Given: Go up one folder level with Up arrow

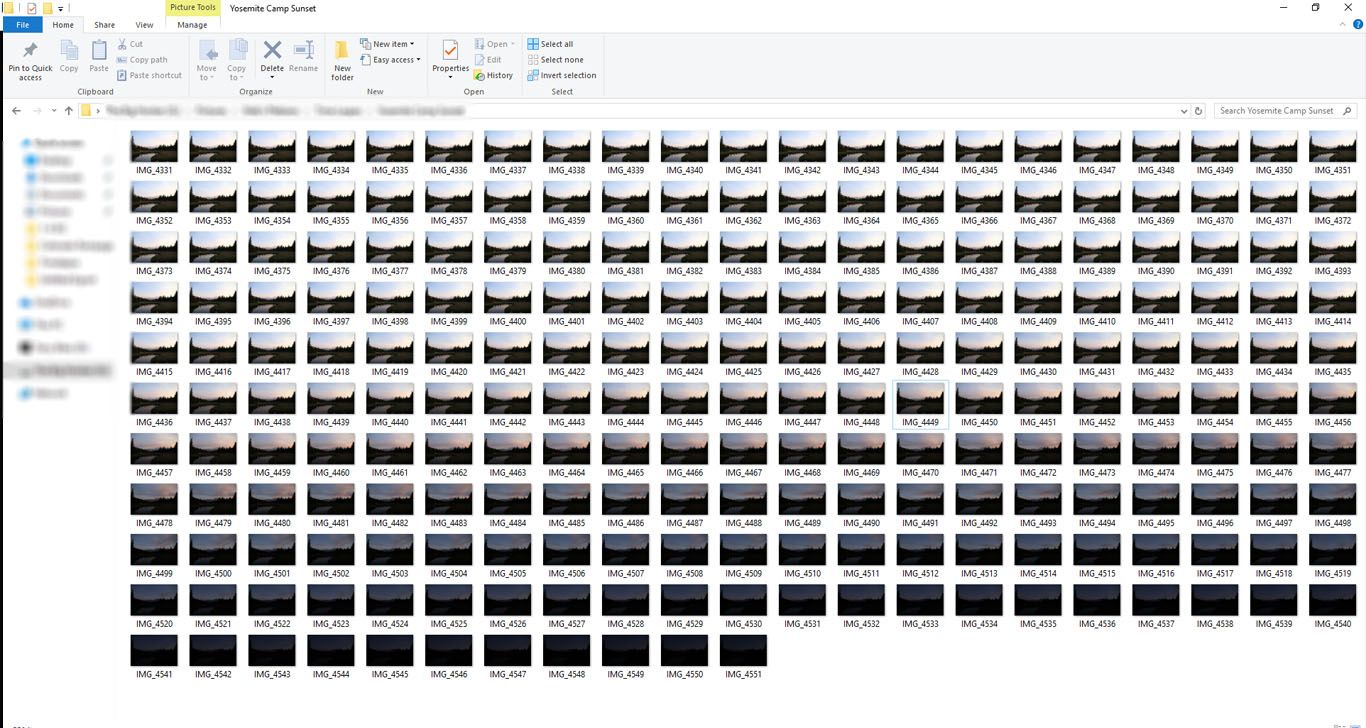Looking at the screenshot, I should click(x=68, y=111).
